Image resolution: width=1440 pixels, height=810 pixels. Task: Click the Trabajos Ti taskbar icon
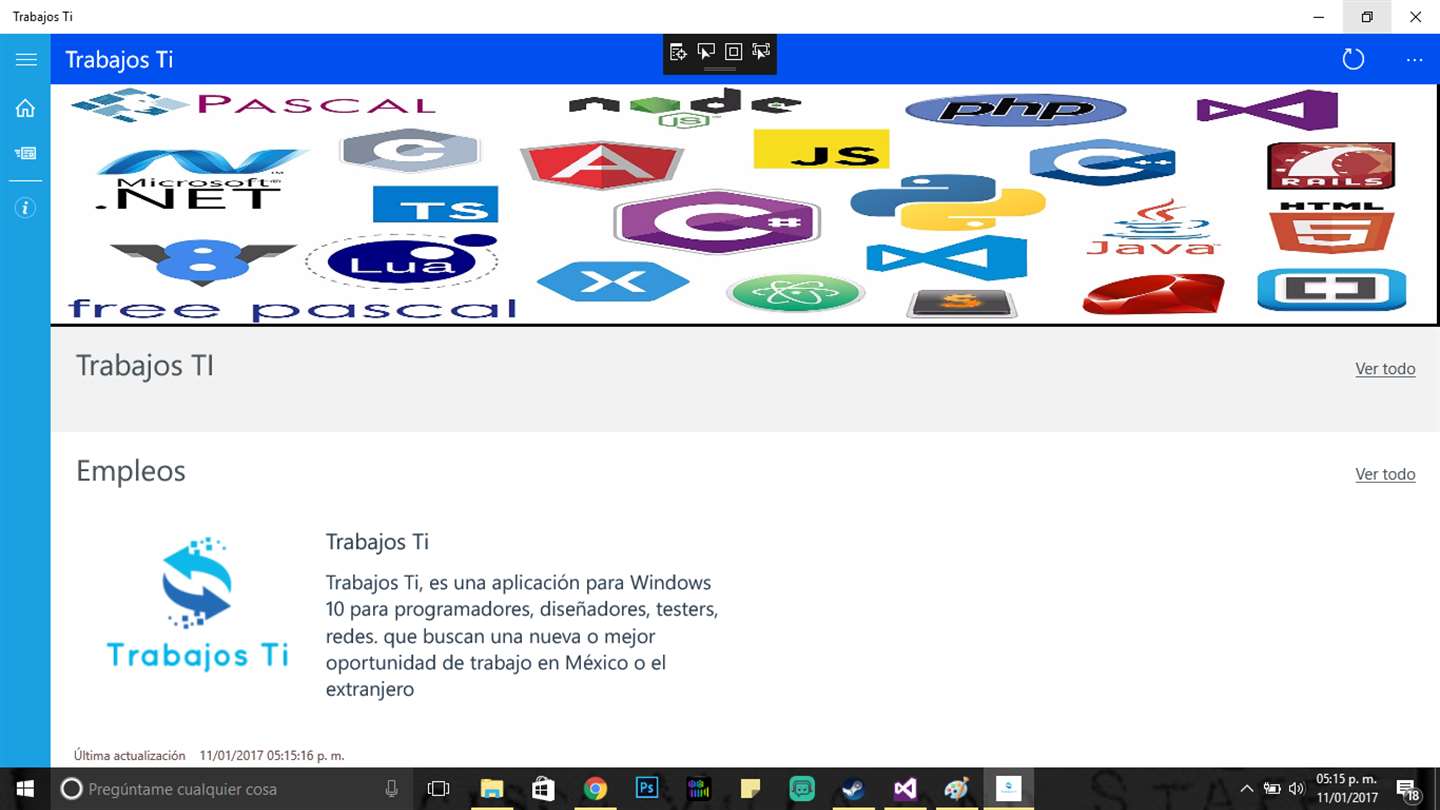pos(1008,789)
